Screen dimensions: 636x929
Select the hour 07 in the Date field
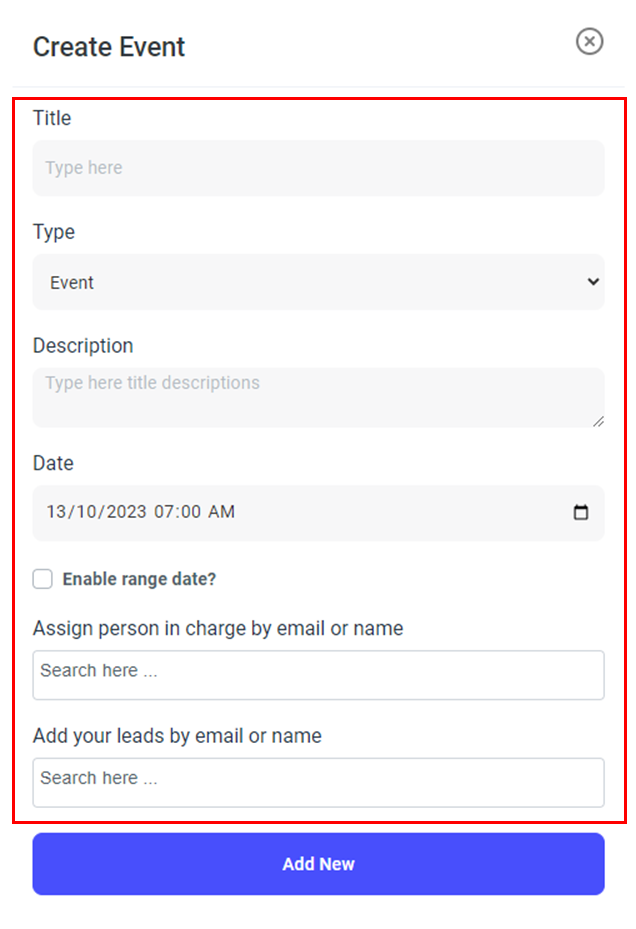[164, 512]
